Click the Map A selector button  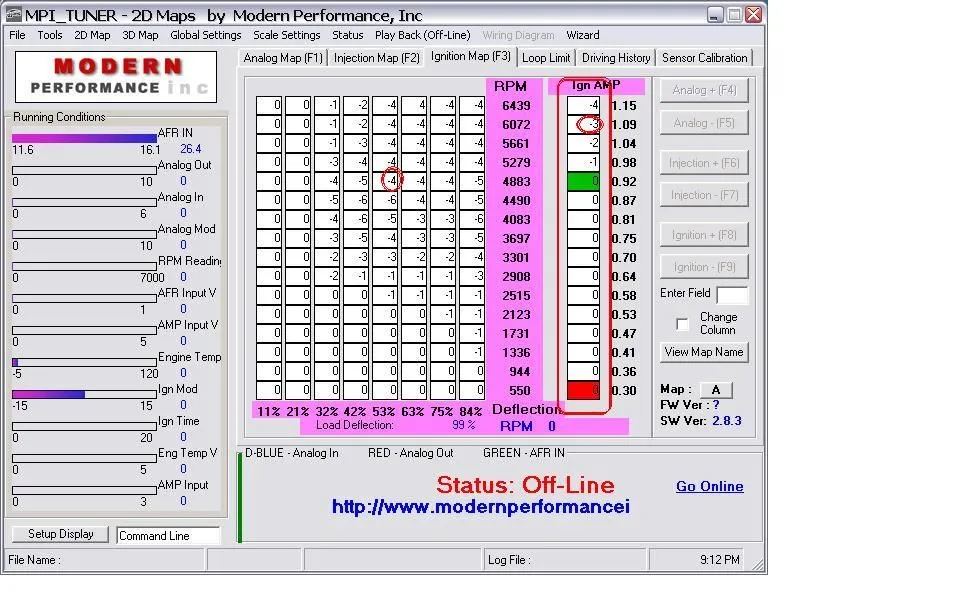point(715,390)
